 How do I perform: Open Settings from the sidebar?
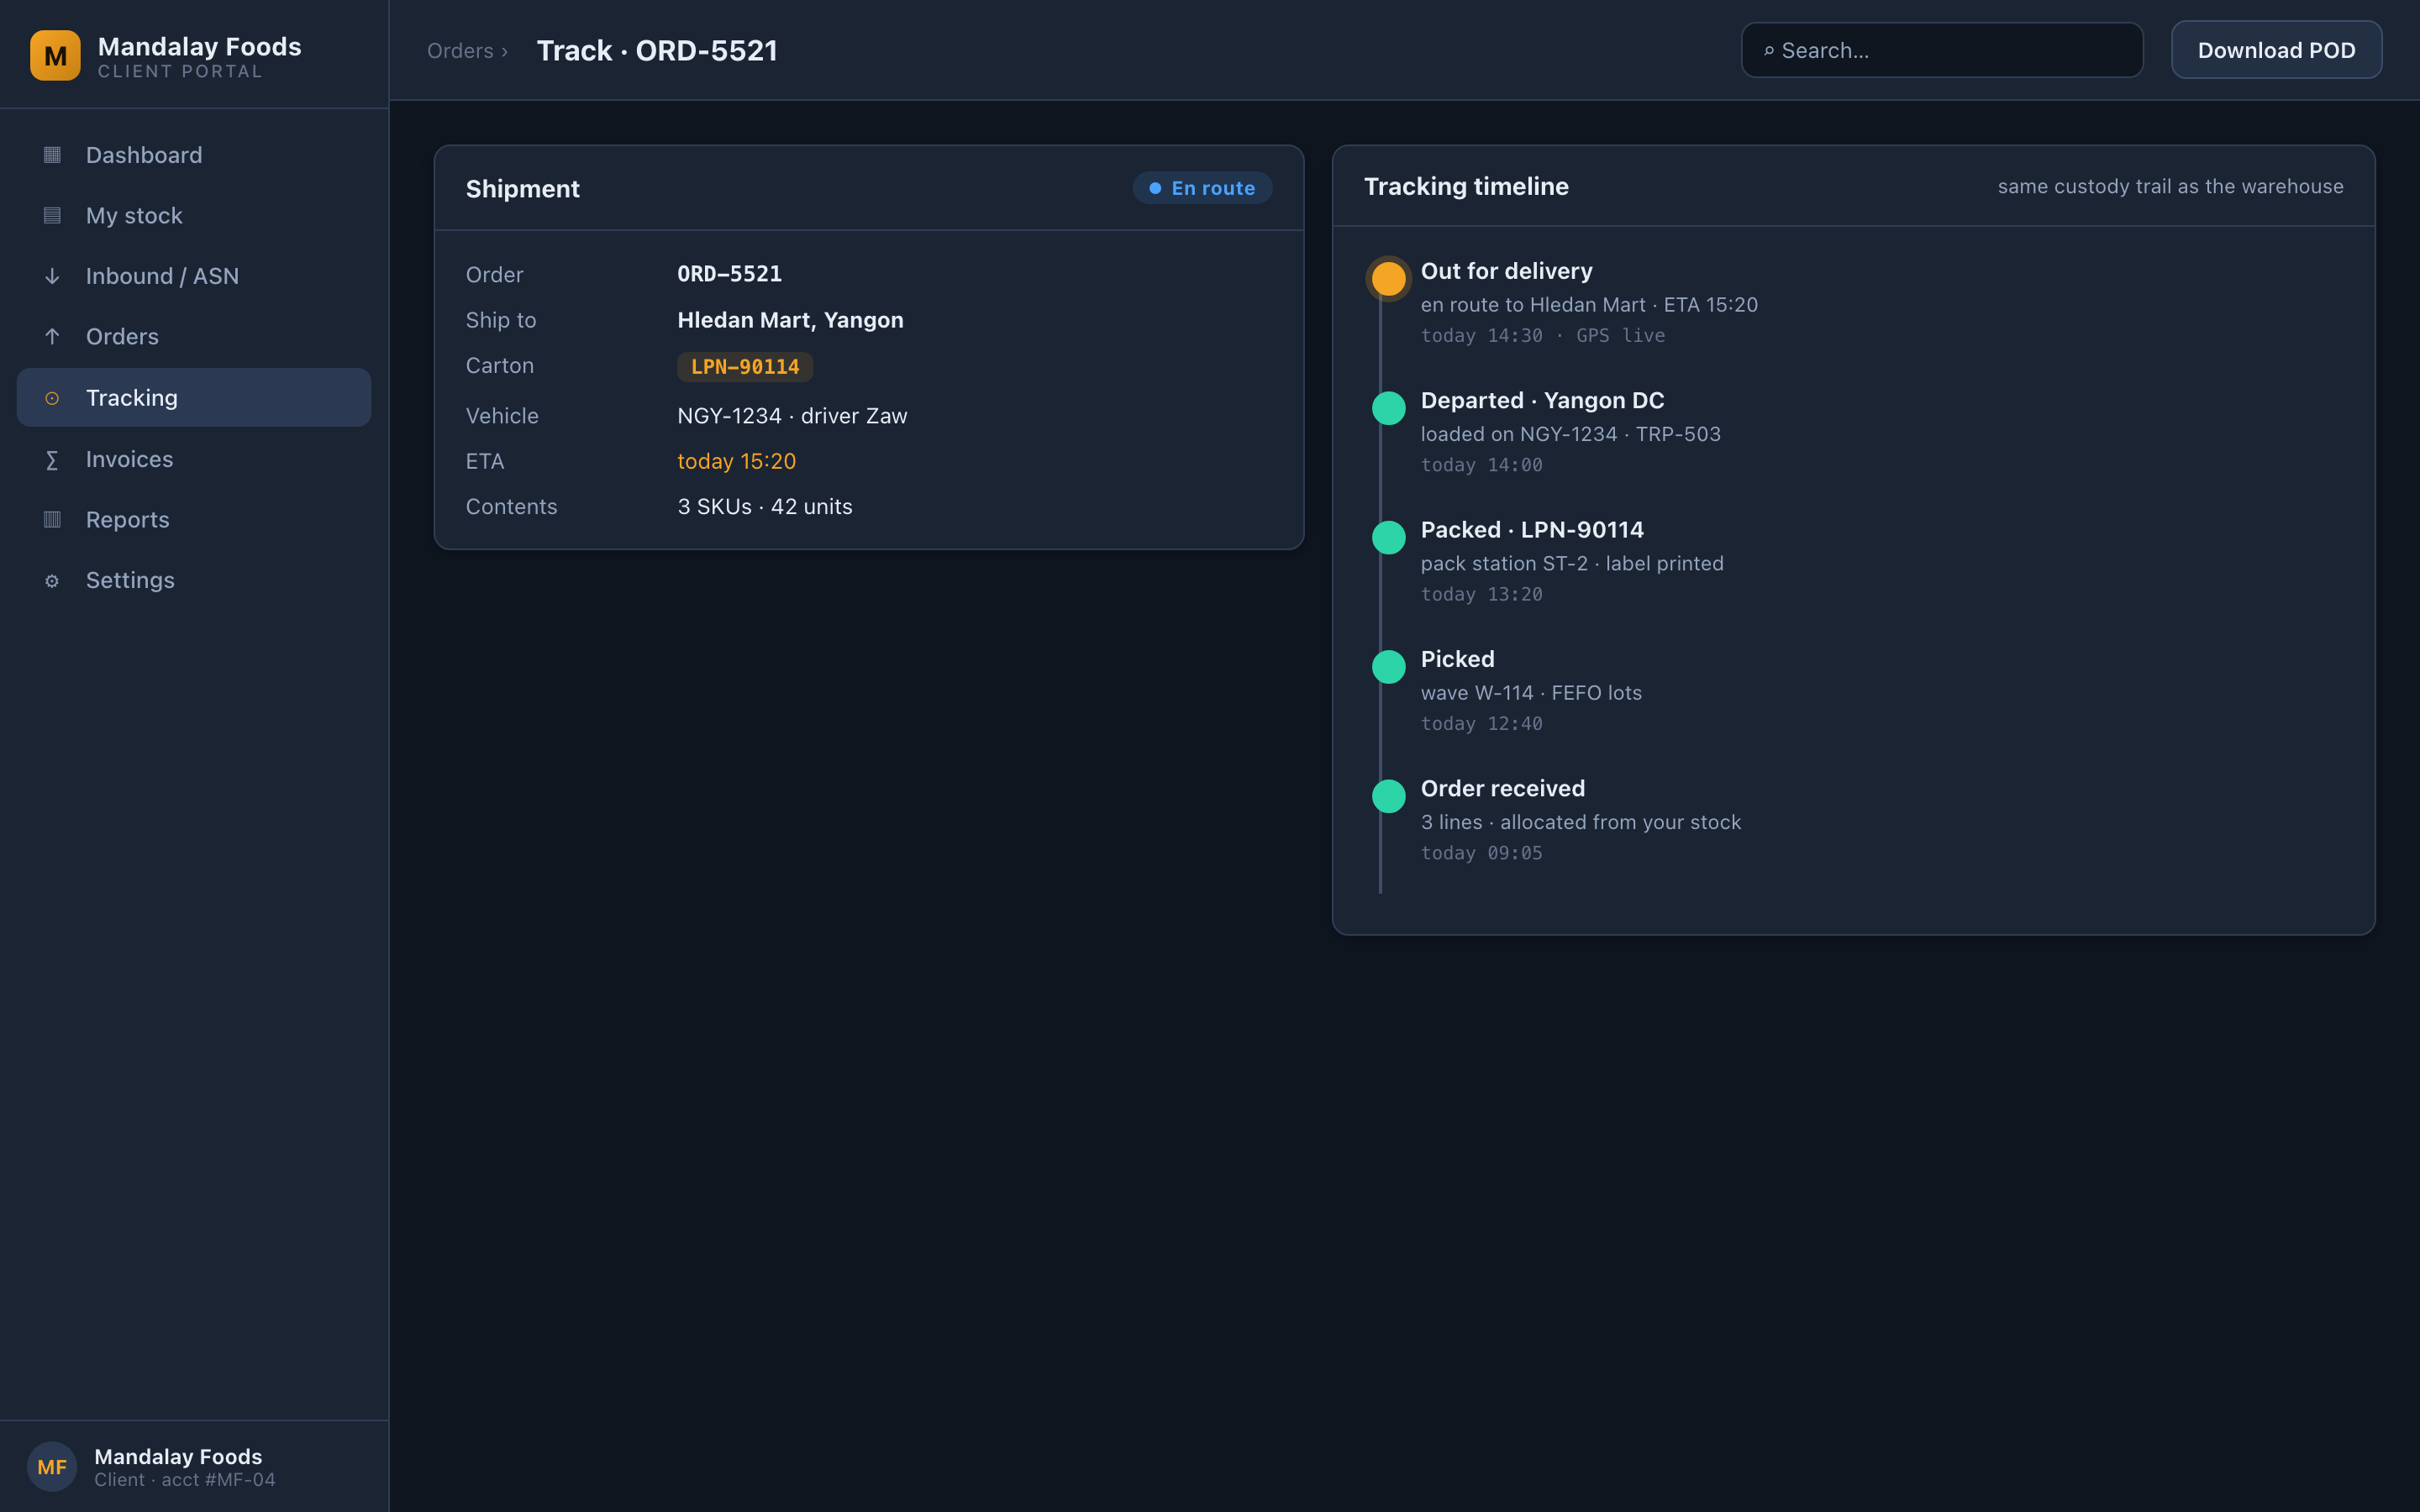click(194, 580)
